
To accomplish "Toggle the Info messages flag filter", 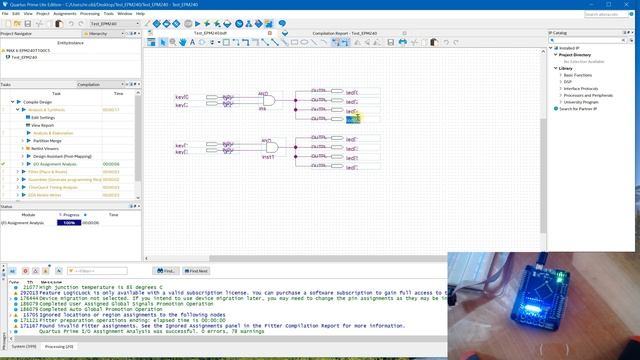I will (59, 271).
